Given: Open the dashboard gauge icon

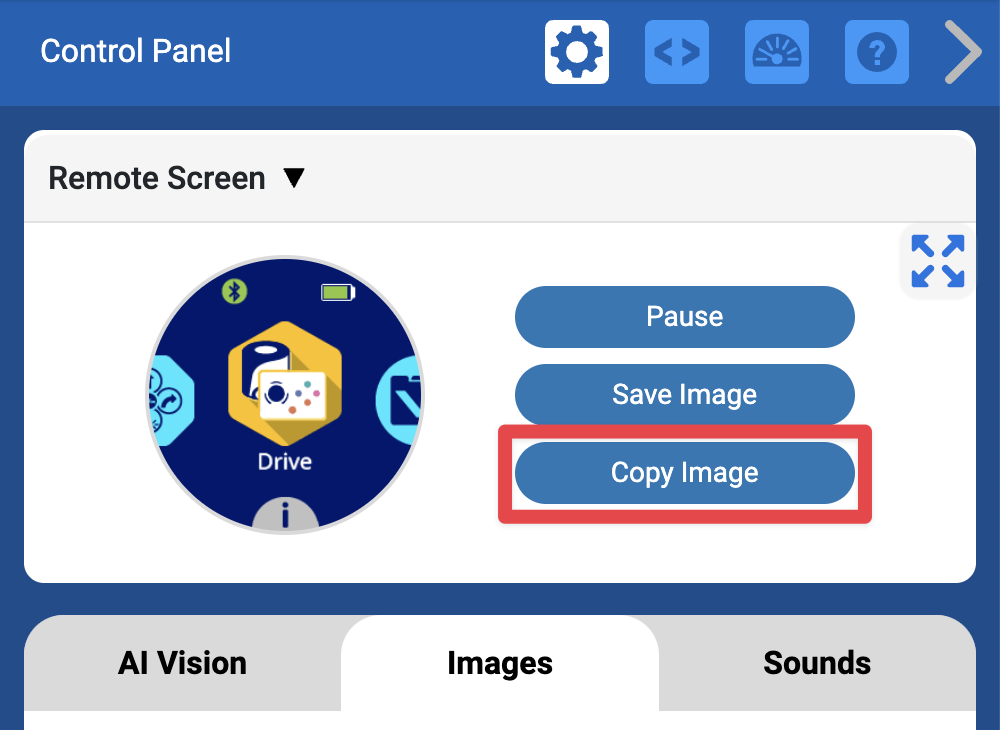Looking at the screenshot, I should coord(777,52).
